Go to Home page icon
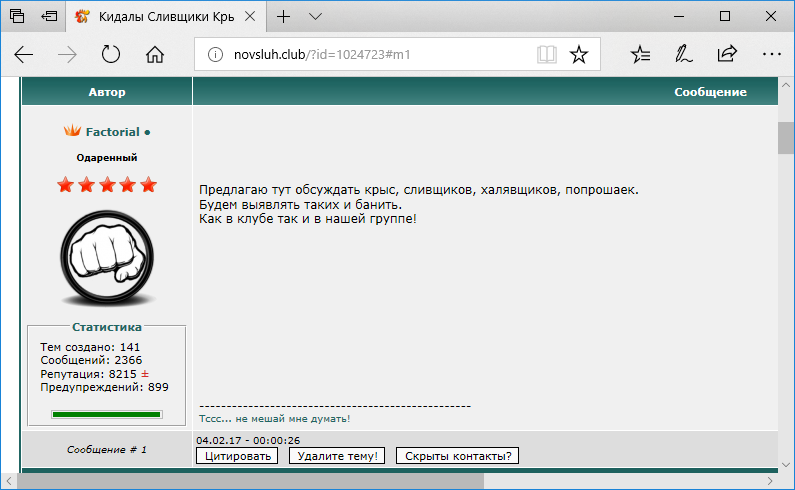 click(x=155, y=55)
